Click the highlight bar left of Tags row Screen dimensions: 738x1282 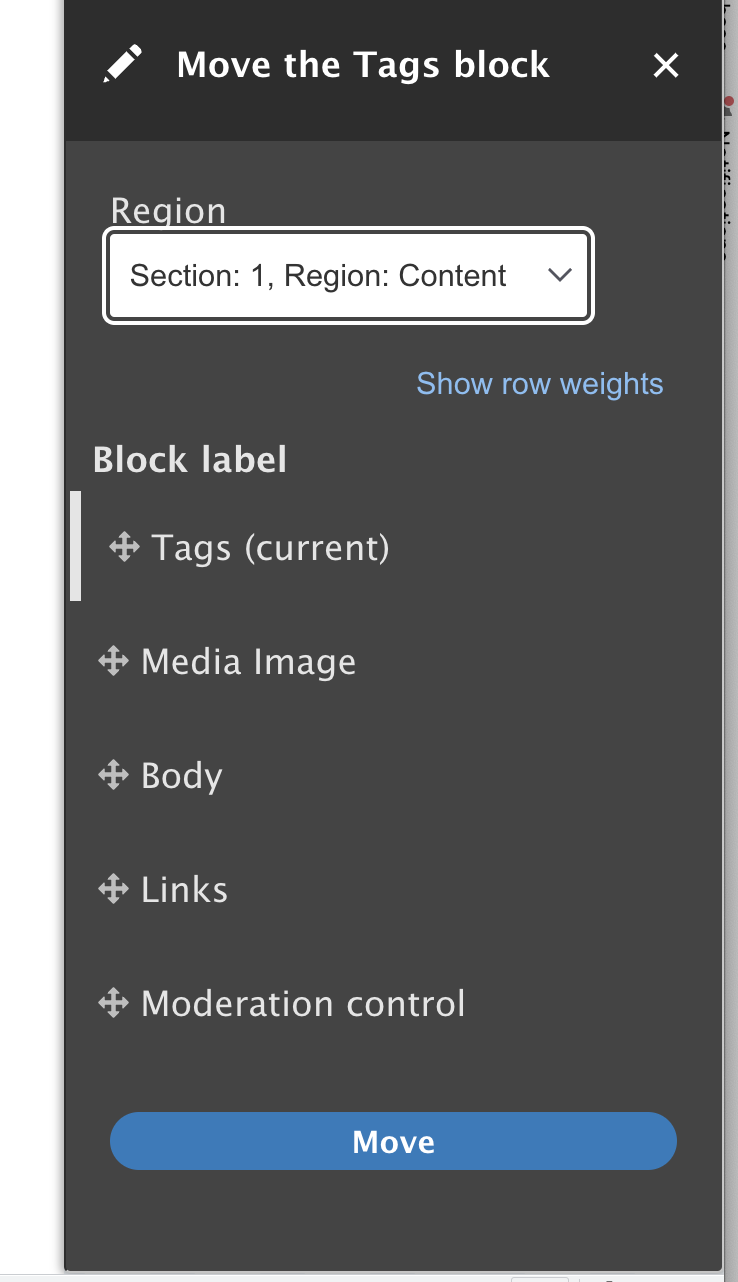(x=76, y=547)
